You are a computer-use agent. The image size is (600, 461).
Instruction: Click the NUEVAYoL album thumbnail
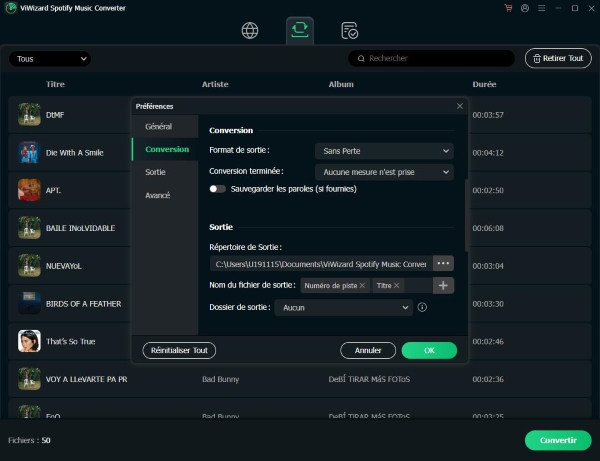(29, 266)
